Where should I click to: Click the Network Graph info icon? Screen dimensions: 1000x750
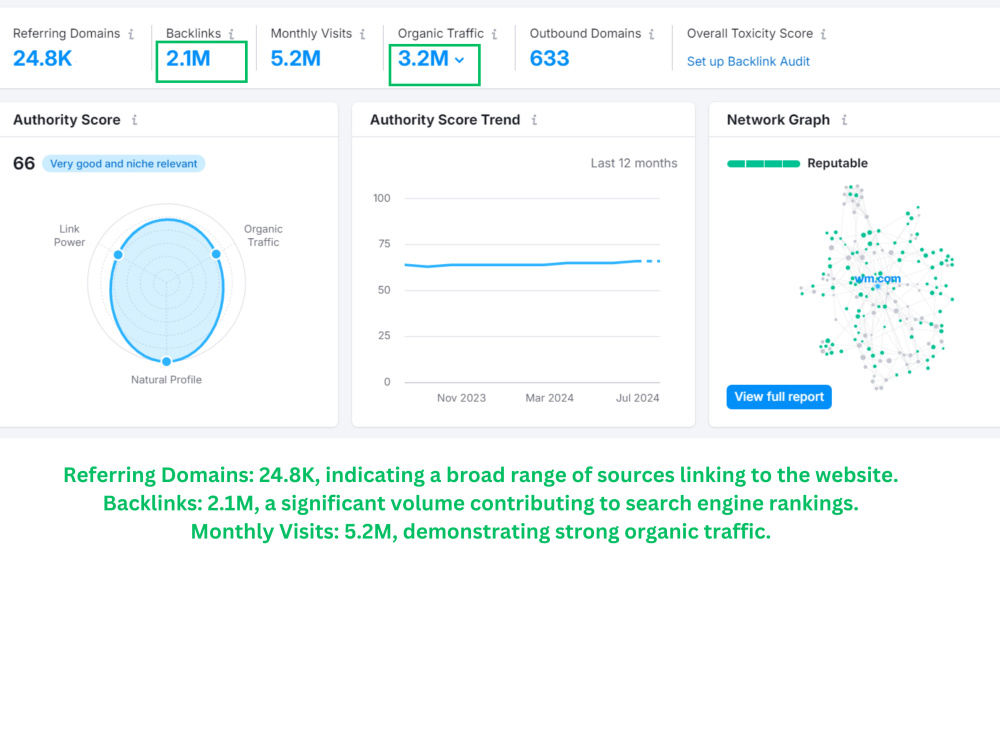click(844, 120)
